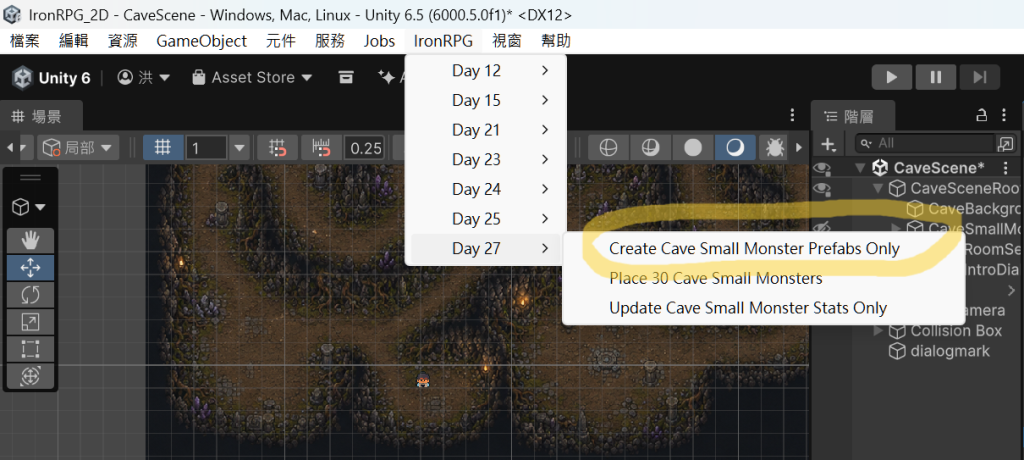Select the dialogmark object in Hierarchy
This screenshot has height=460, width=1024.
click(950, 352)
